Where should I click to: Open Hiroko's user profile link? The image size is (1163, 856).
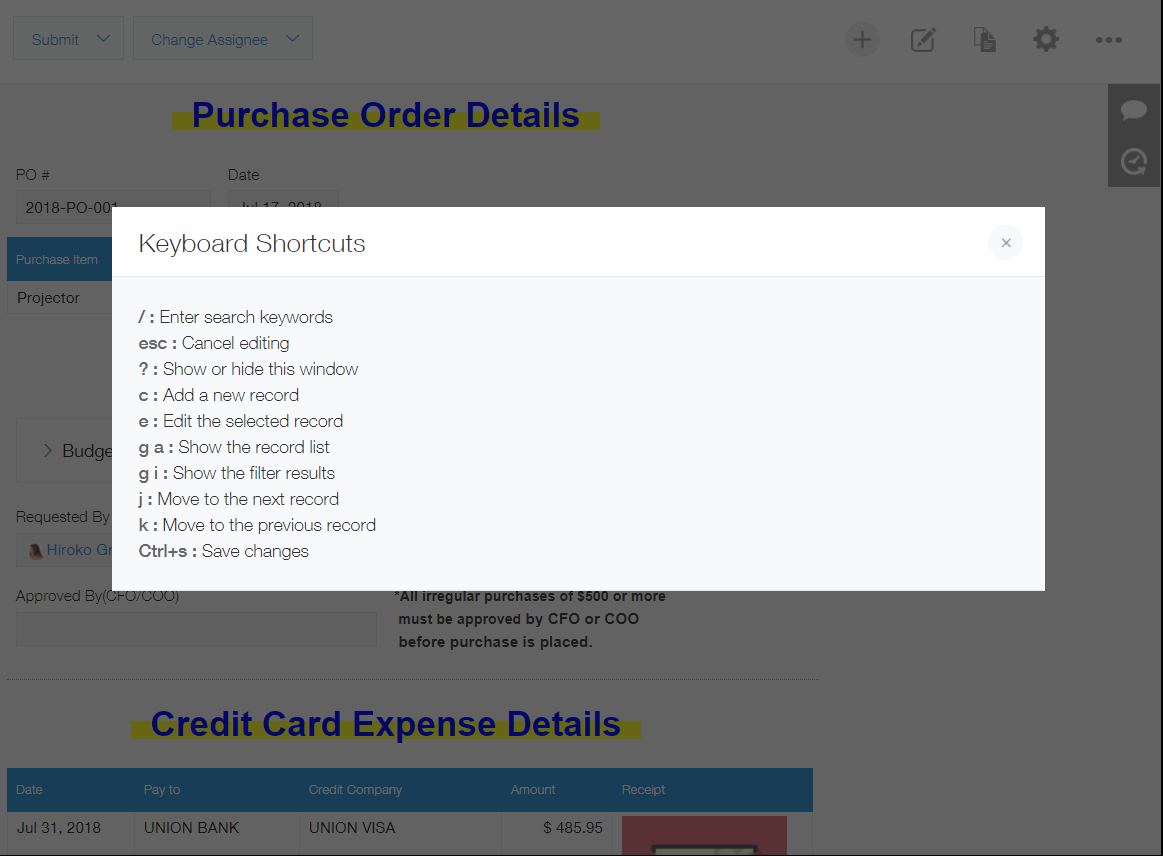78,550
